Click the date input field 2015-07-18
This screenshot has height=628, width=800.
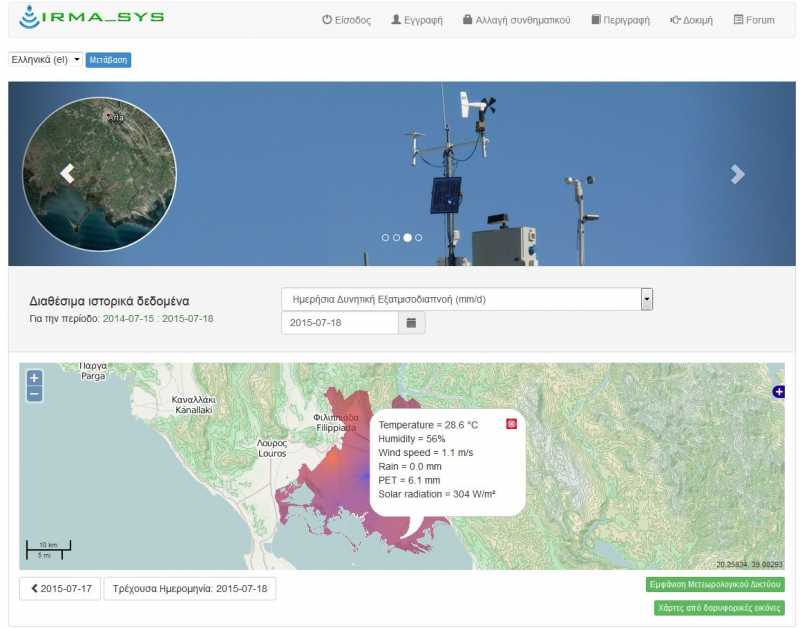340,323
